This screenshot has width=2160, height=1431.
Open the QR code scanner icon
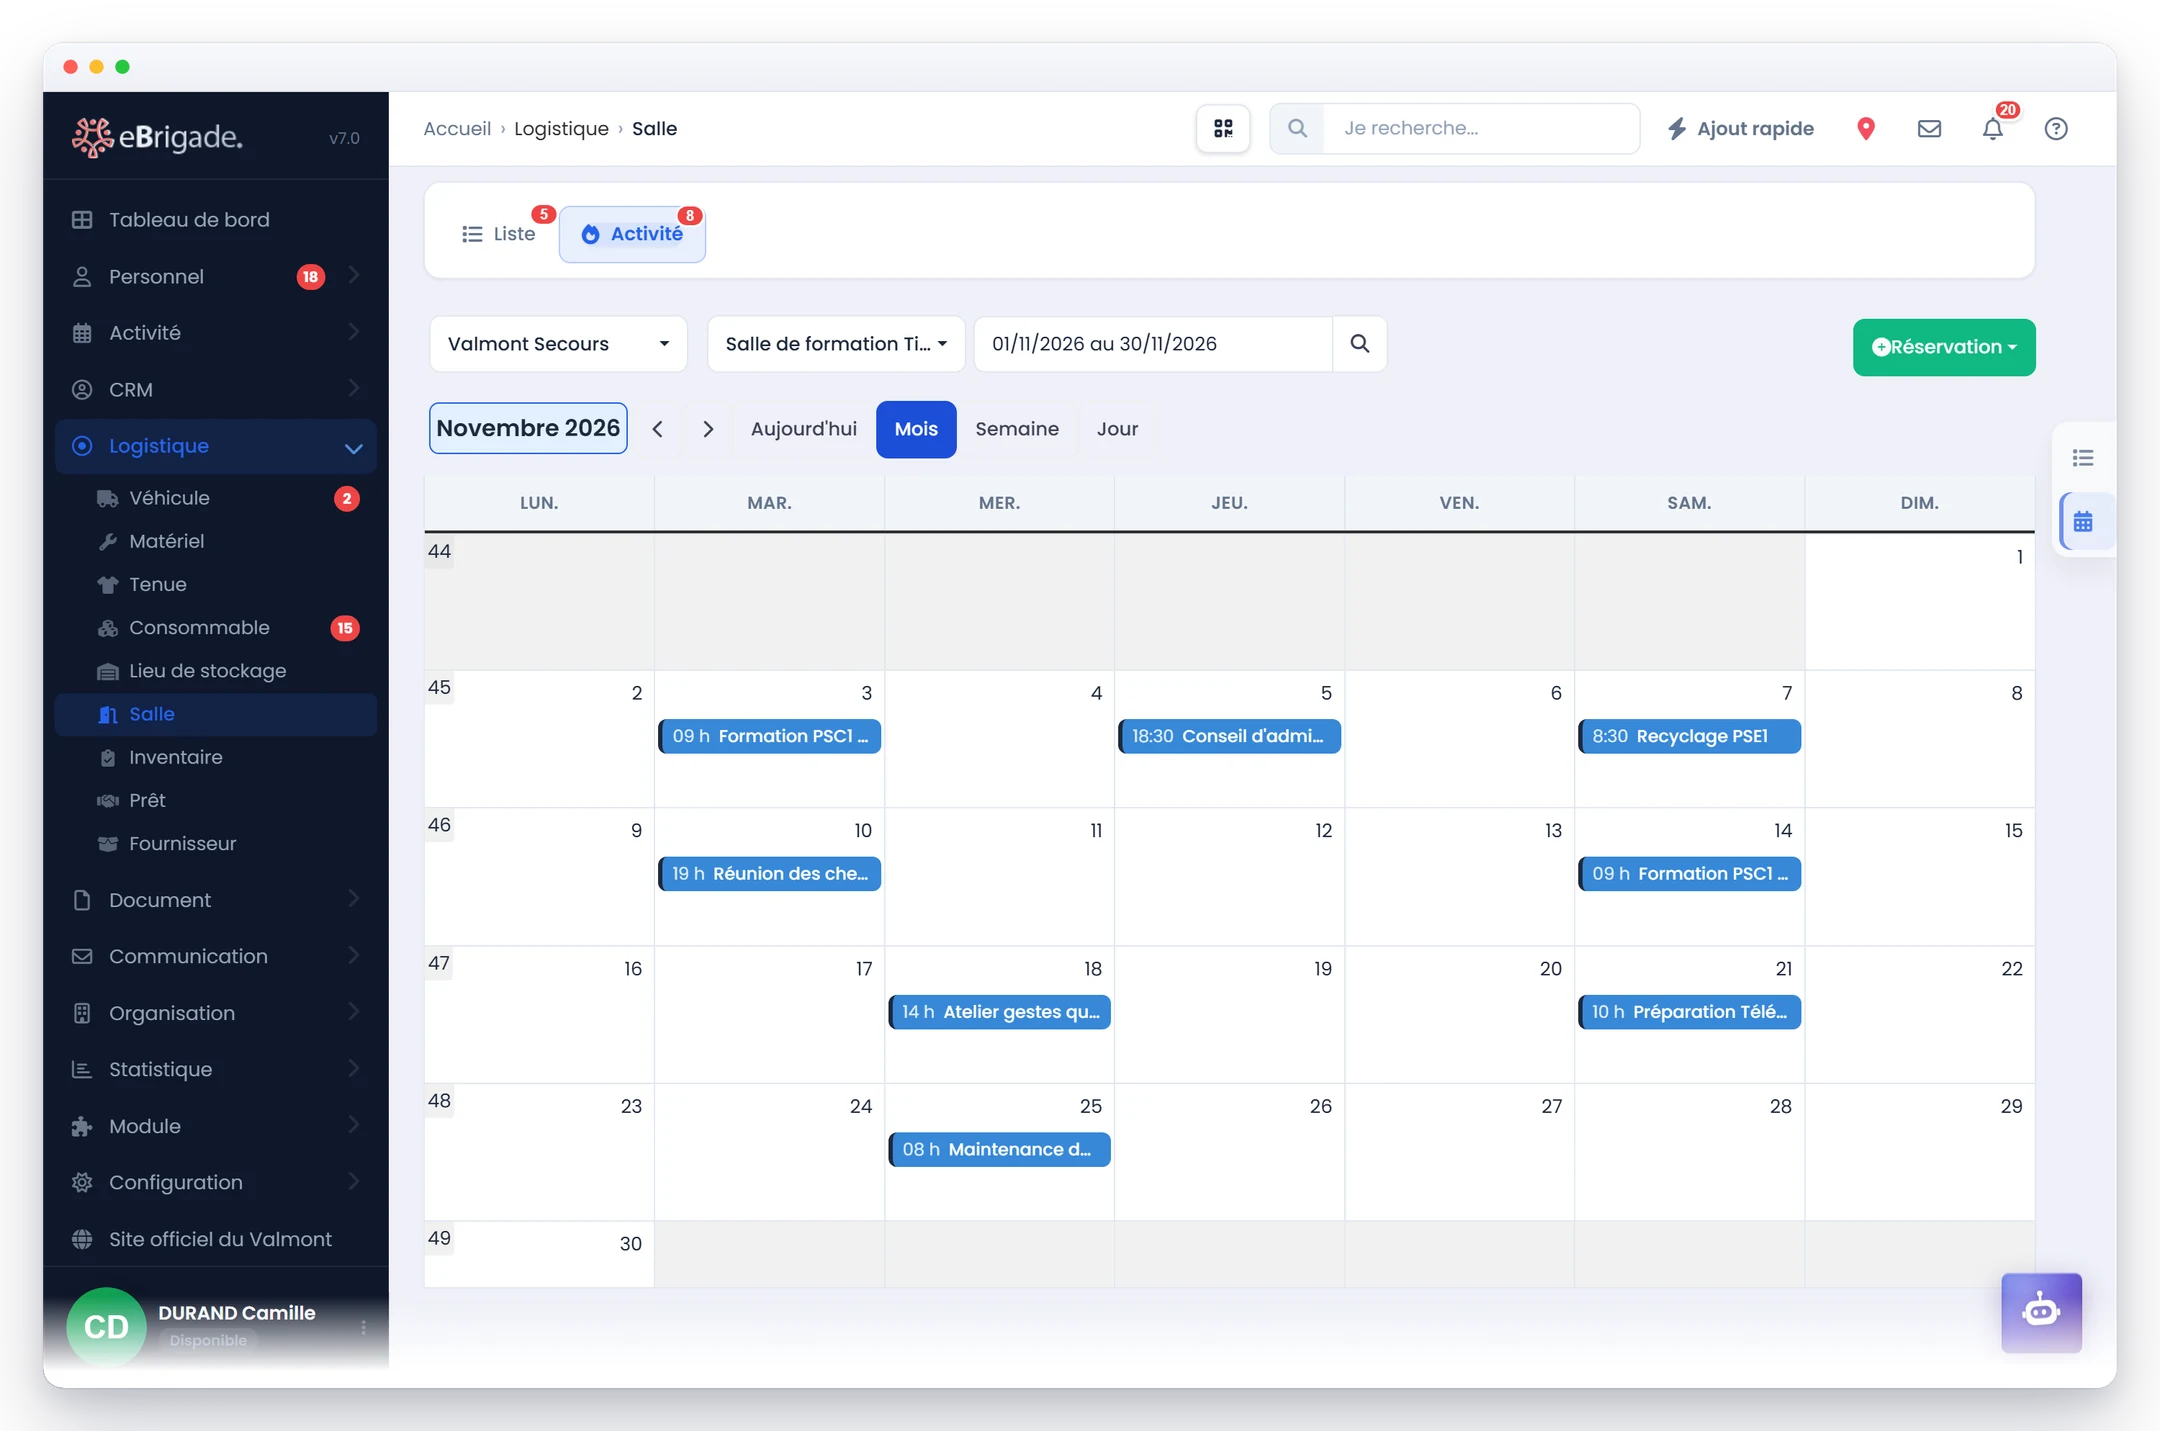[1223, 128]
